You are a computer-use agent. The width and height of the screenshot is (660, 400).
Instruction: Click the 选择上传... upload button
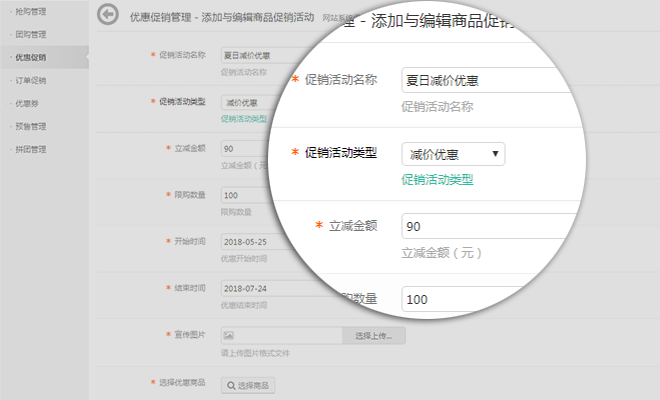[374, 336]
